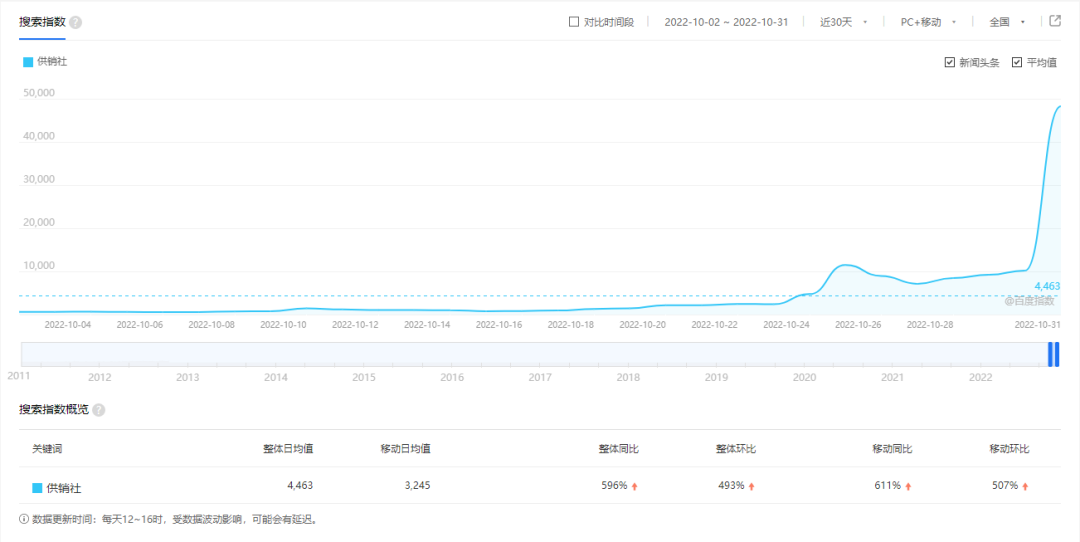The image size is (1080, 542).
Task: Click the 整体环比 red up arrow
Action: (x=752, y=486)
